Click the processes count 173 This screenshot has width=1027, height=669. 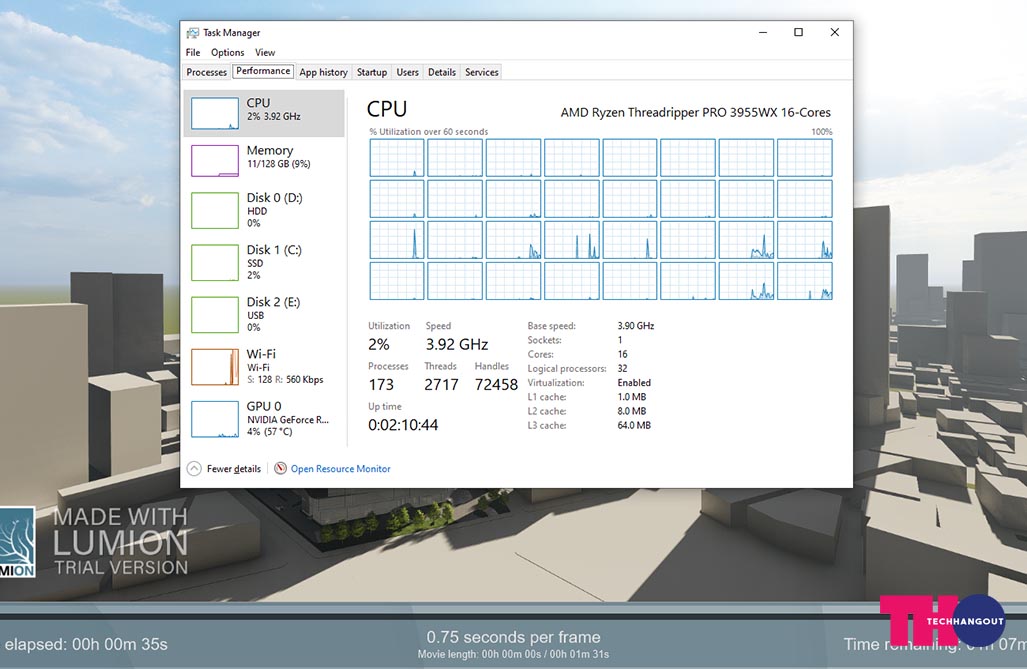381,385
